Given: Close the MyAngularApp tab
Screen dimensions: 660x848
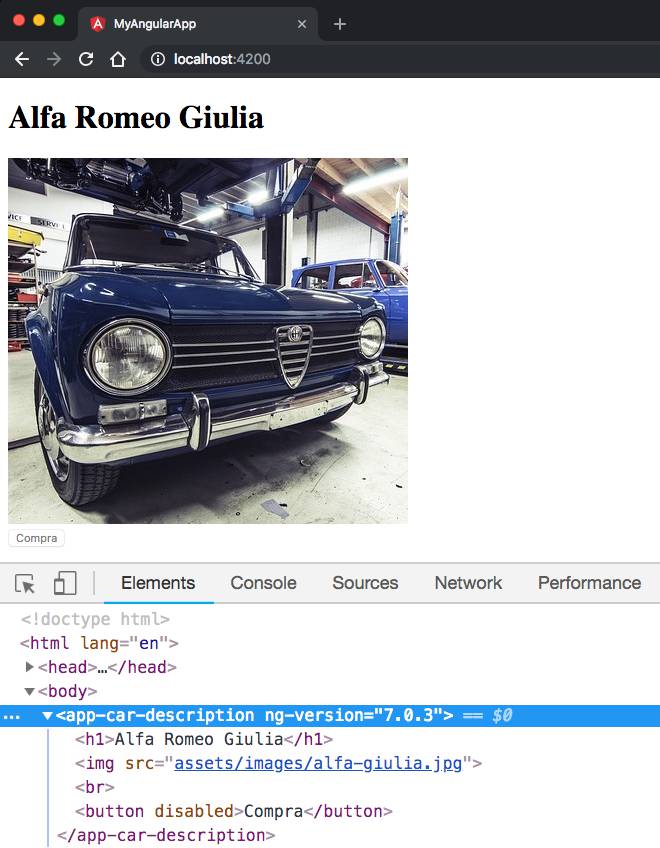Looking at the screenshot, I should [x=302, y=23].
